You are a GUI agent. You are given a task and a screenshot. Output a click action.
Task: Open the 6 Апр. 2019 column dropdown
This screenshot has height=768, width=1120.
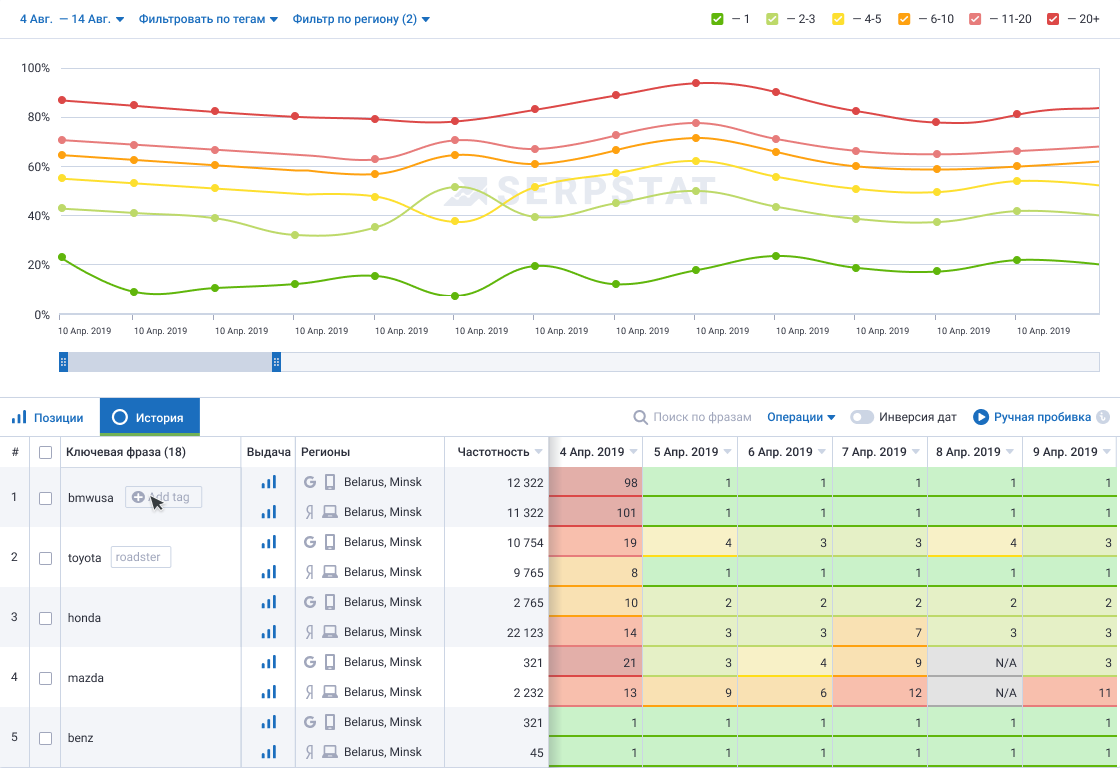(x=822, y=452)
